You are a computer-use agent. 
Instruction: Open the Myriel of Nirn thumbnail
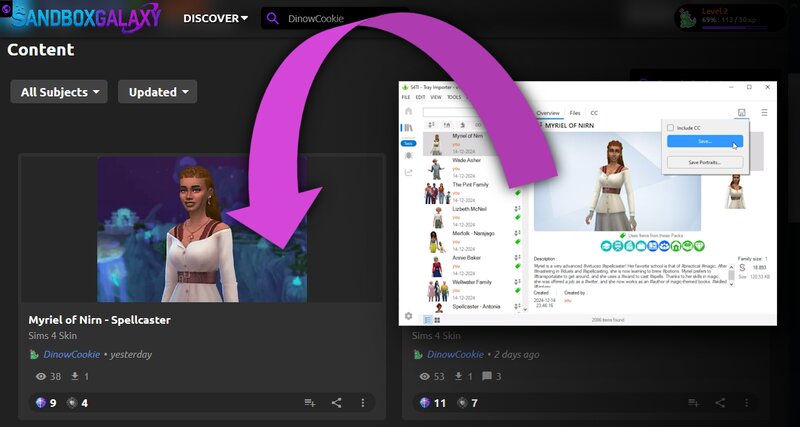click(202, 229)
